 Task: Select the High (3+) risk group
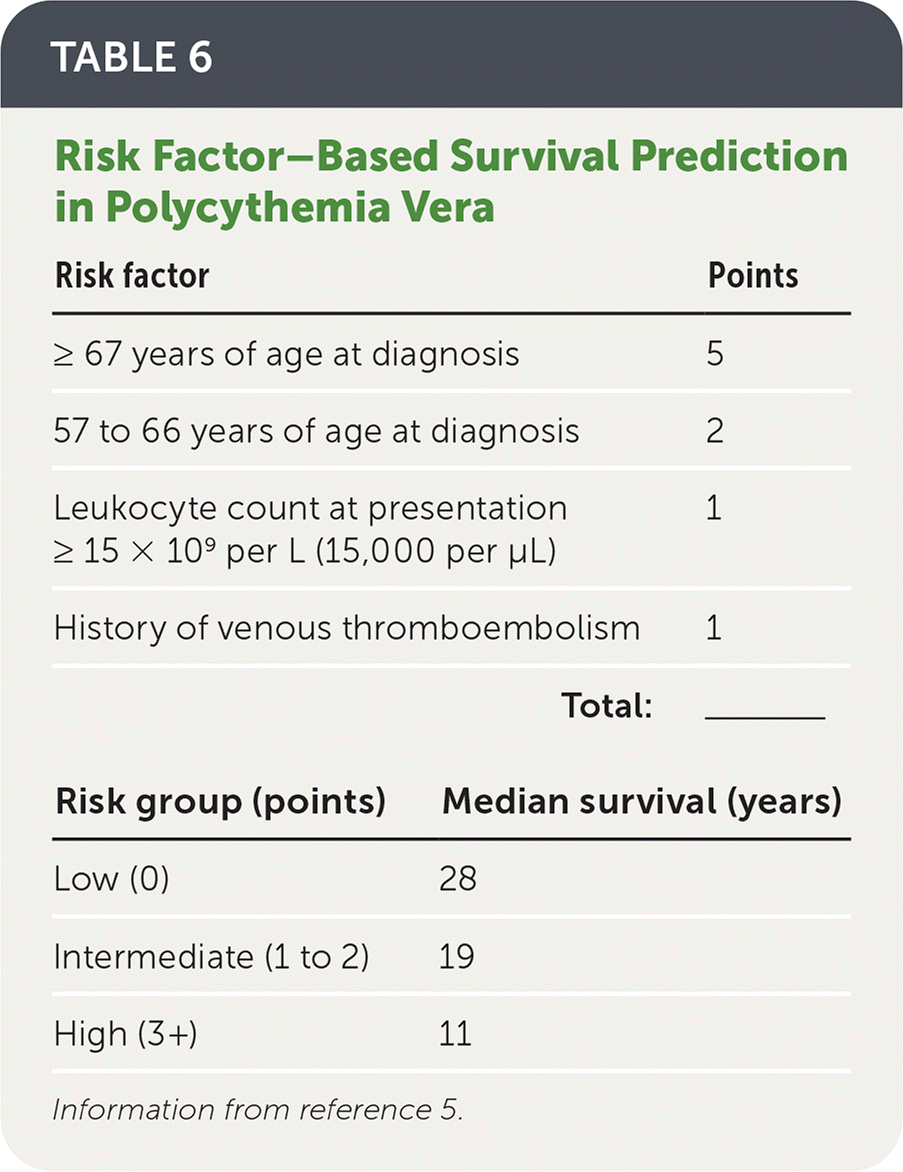tap(125, 1034)
